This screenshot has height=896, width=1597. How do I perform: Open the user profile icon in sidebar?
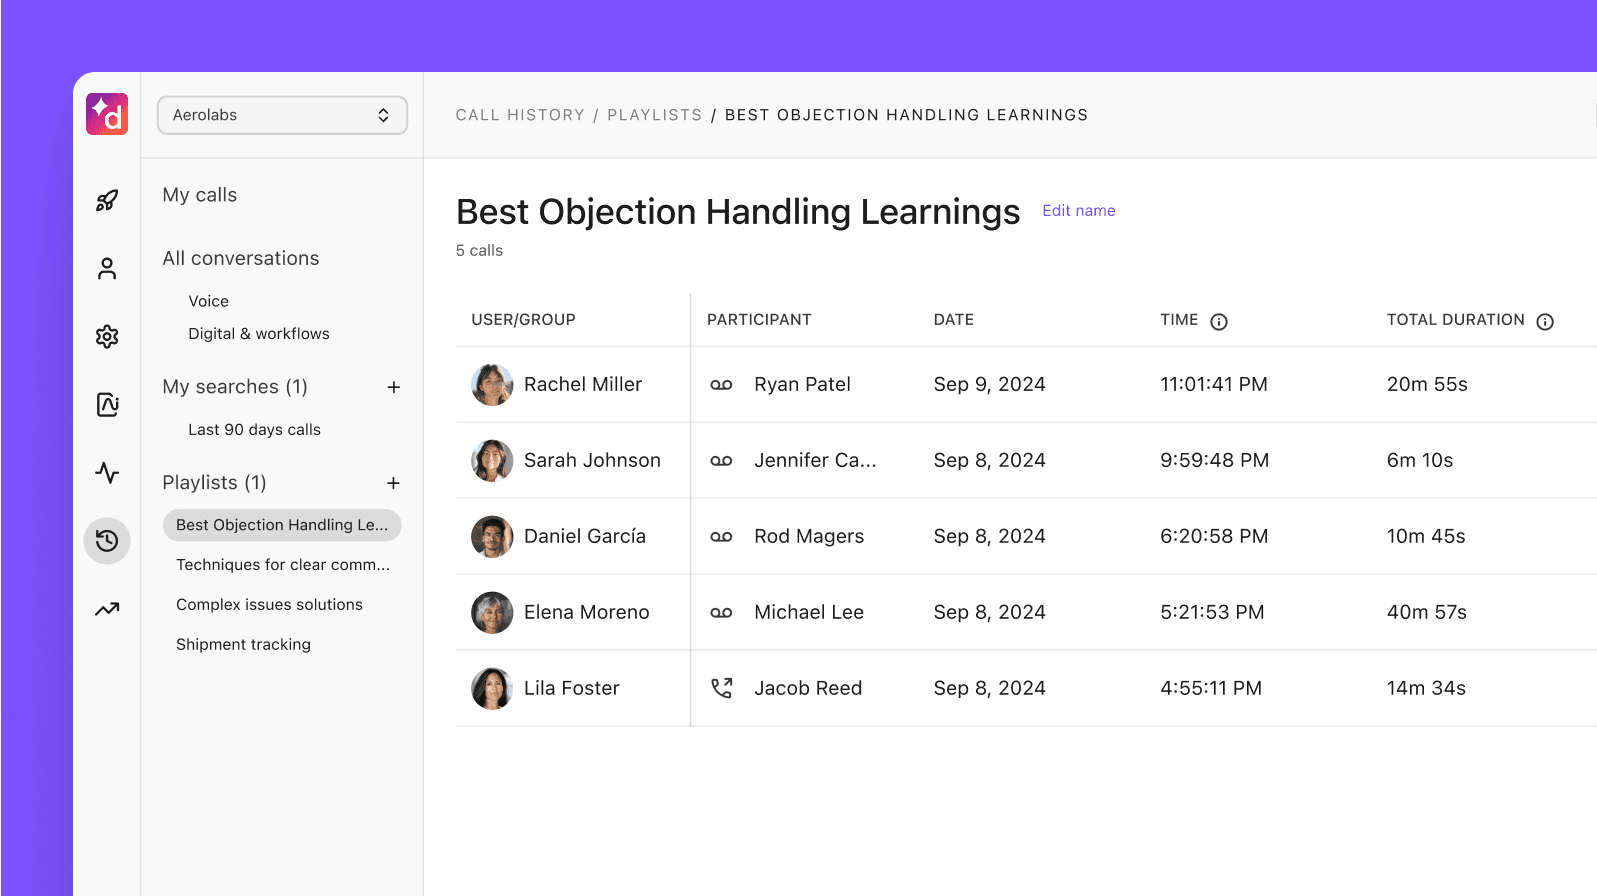tap(107, 269)
